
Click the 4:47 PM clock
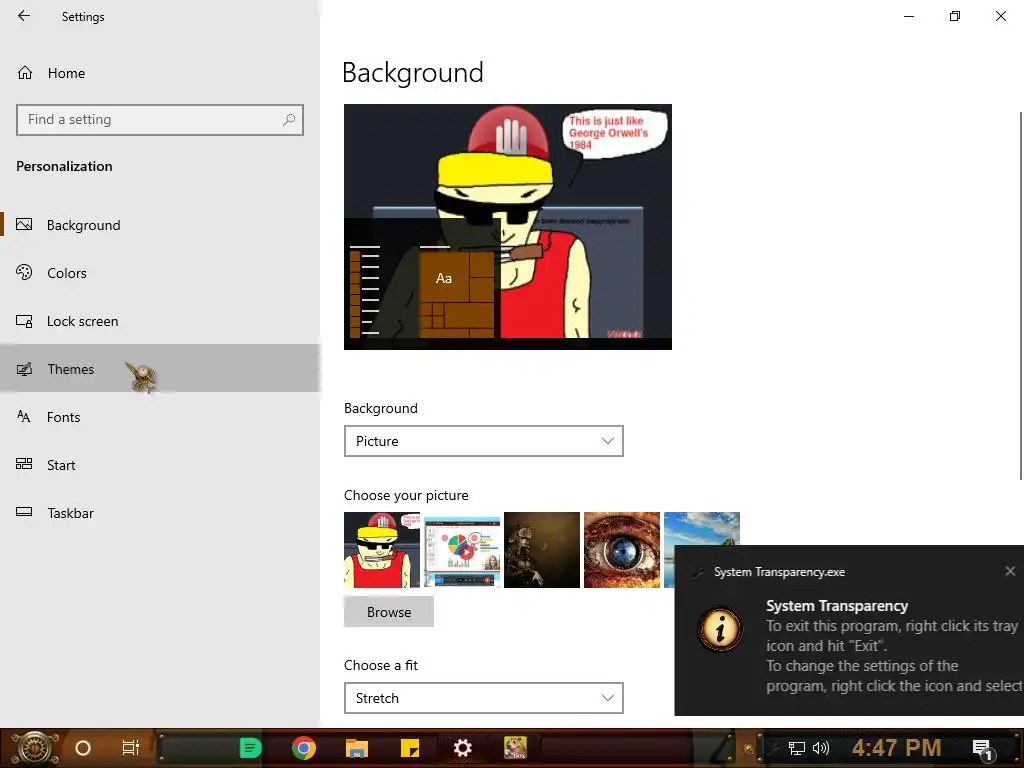coord(896,748)
